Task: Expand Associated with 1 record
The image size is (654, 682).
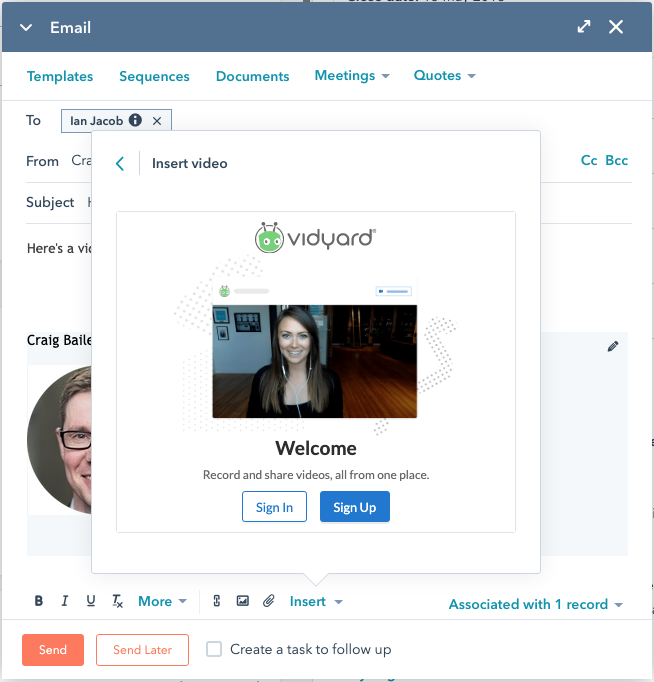Action: click(535, 604)
